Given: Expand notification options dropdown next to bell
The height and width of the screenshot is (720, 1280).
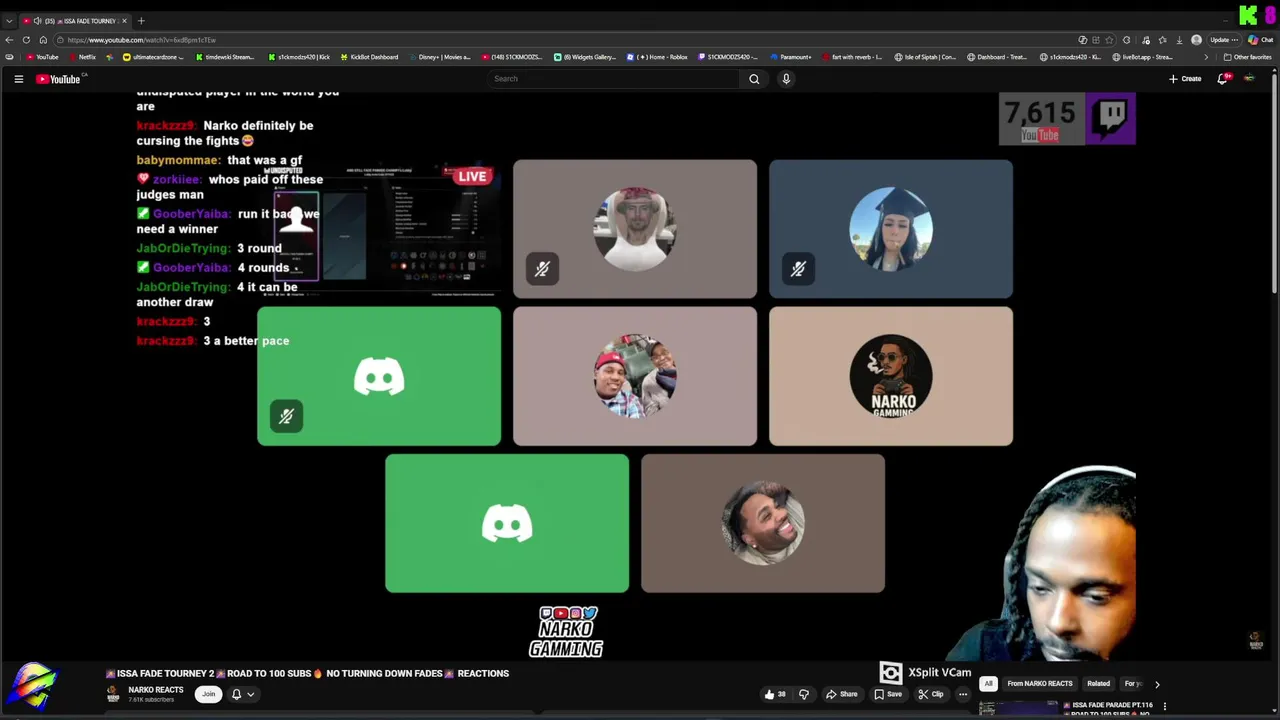Looking at the screenshot, I should pyautogui.click(x=250, y=694).
